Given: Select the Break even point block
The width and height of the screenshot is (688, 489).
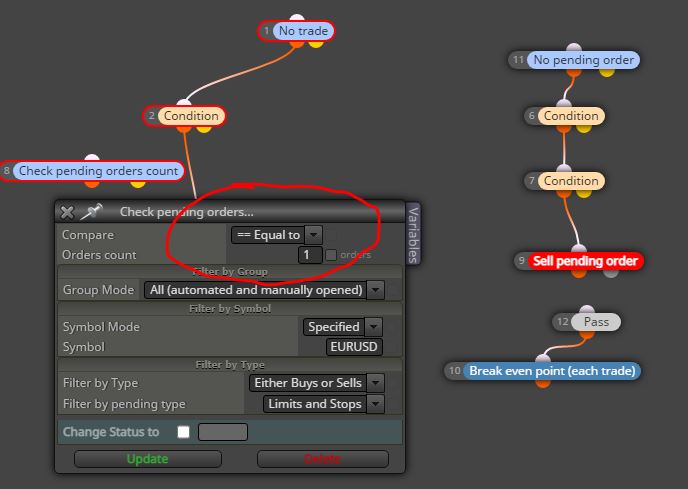Looking at the screenshot, I should pos(552,371).
